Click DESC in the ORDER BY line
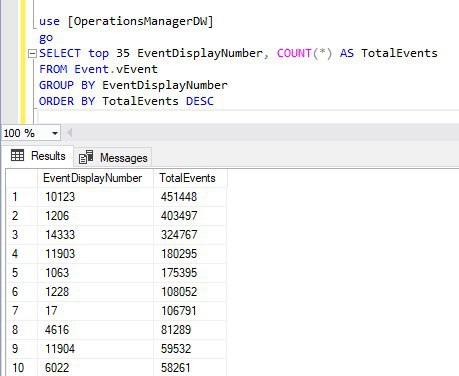Image resolution: width=459 pixels, height=376 pixels. [x=200, y=101]
